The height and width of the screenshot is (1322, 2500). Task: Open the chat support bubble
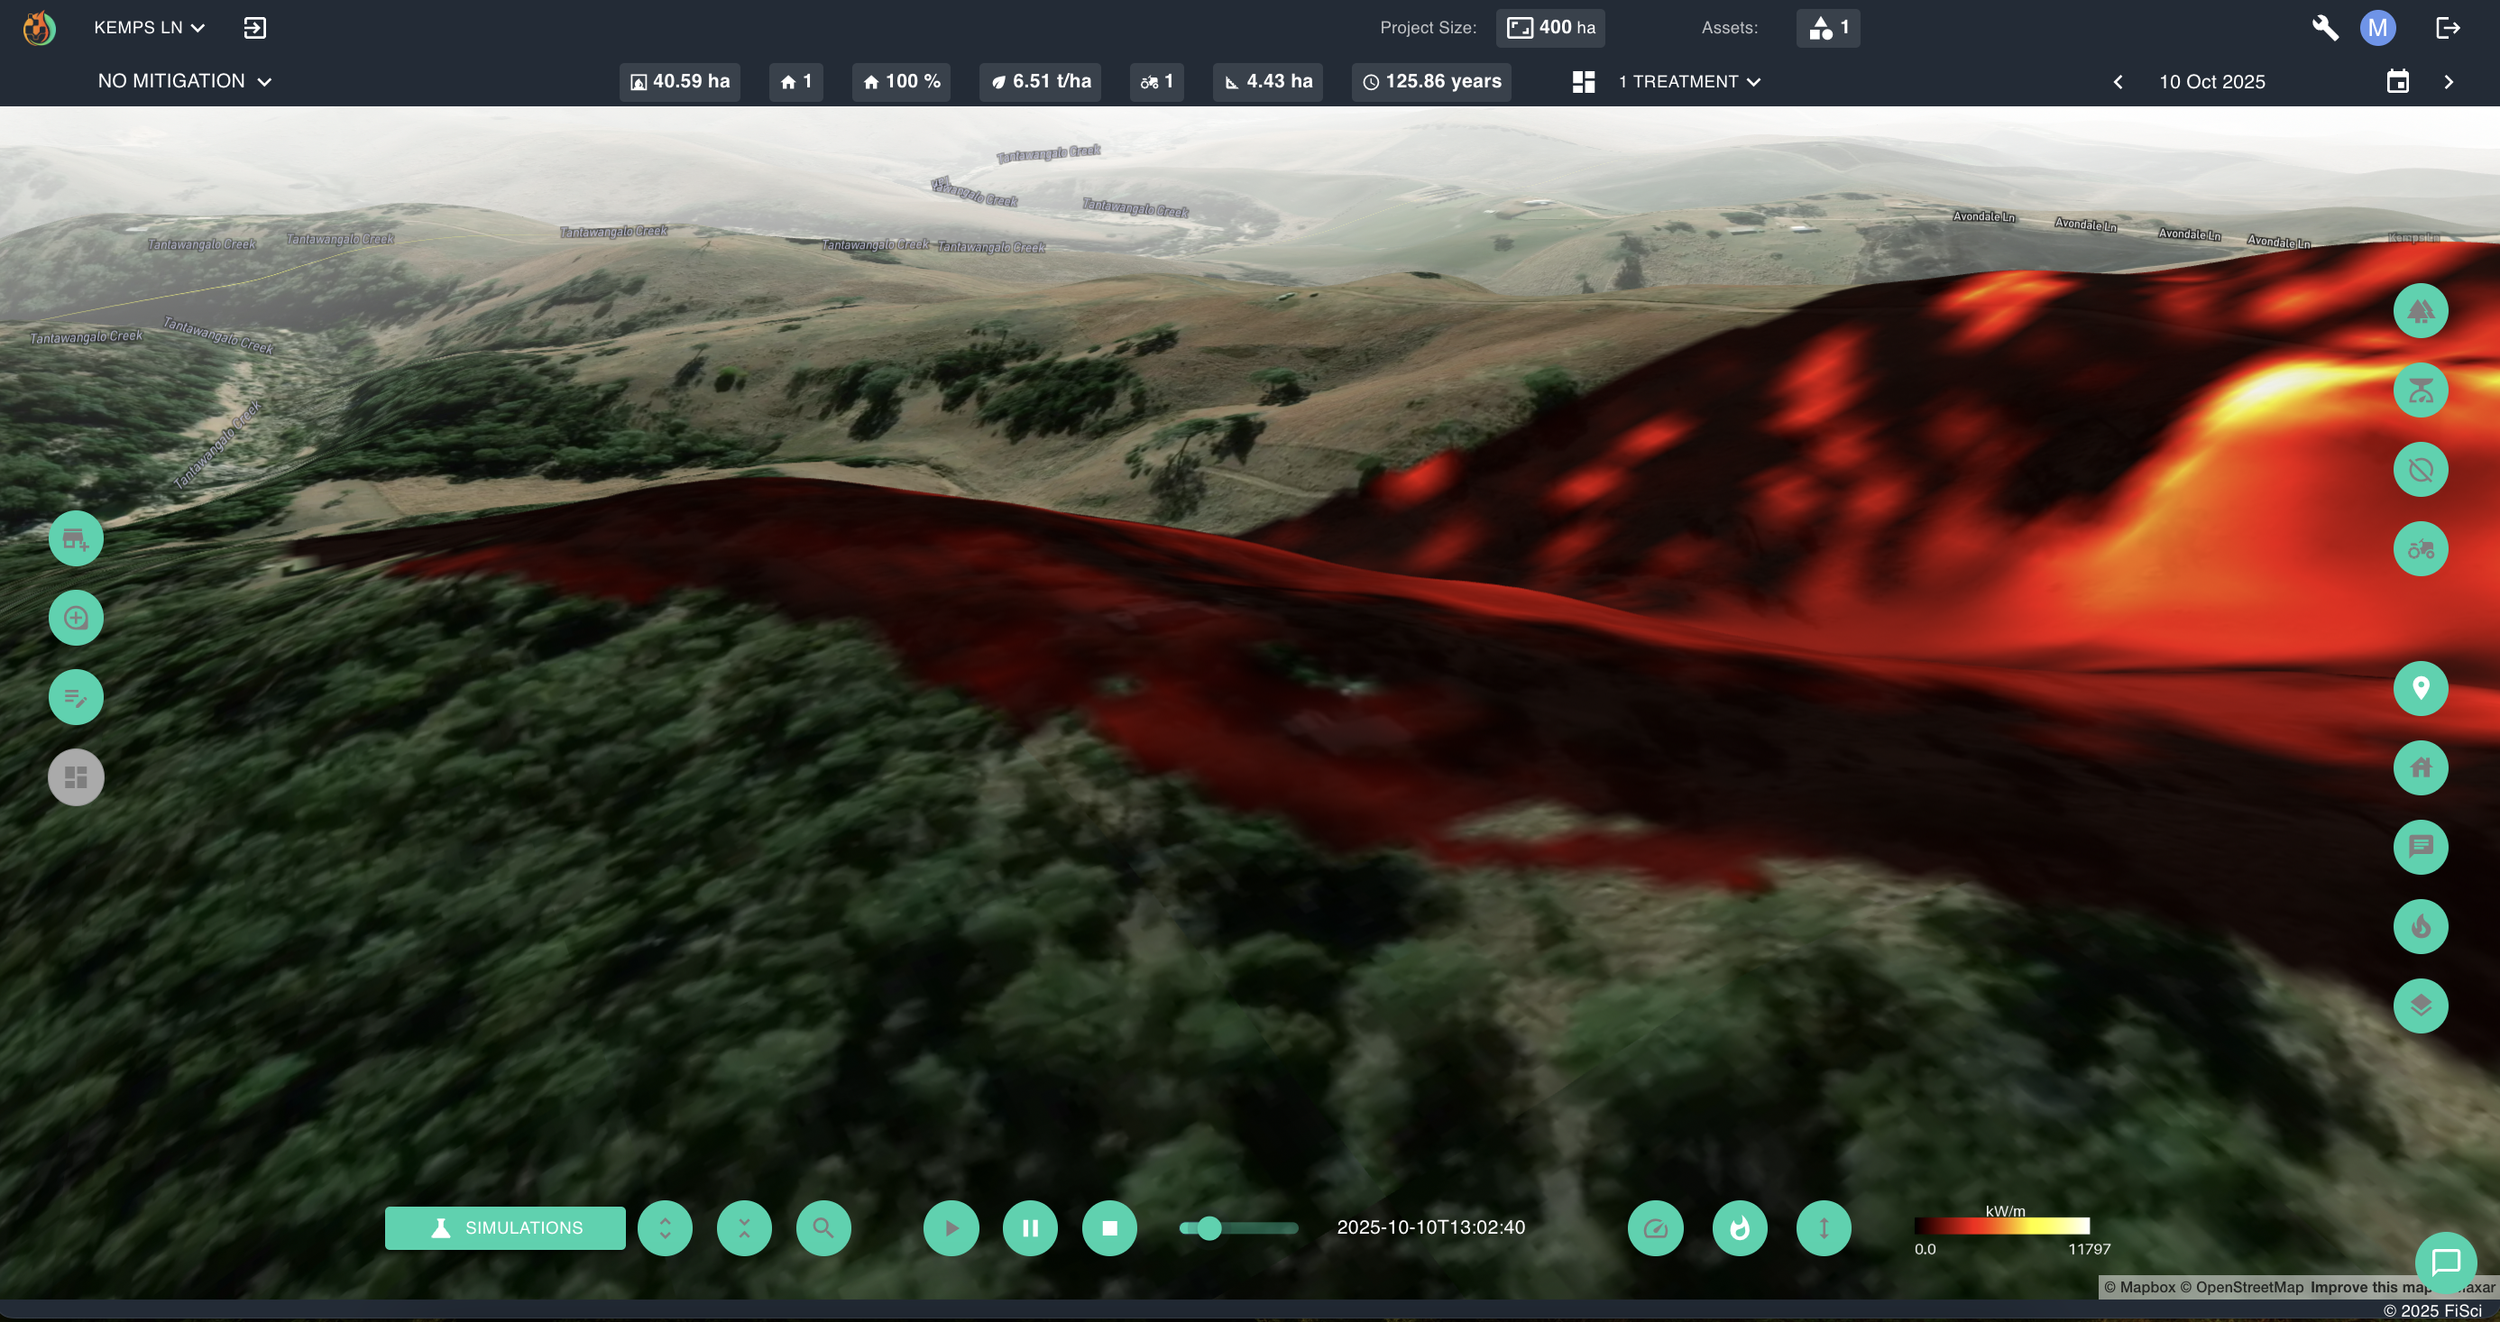[x=2446, y=1263]
